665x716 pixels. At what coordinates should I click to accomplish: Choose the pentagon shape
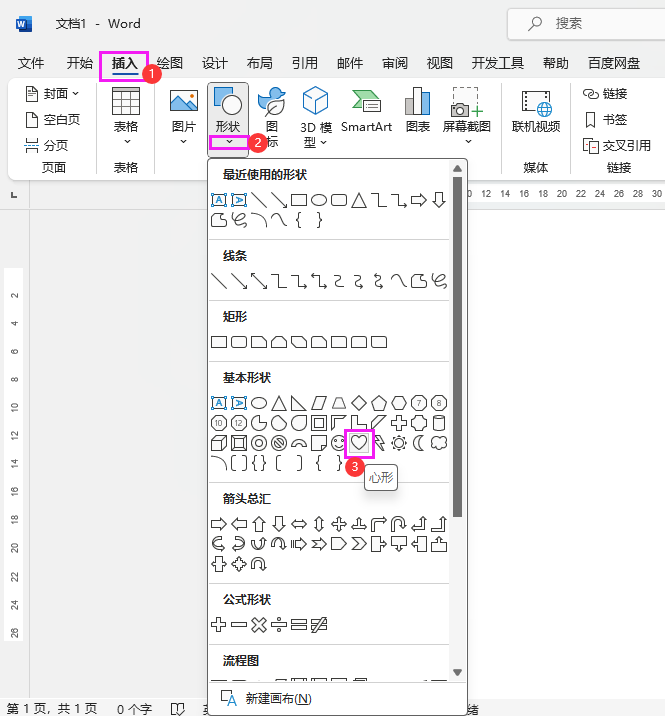click(x=379, y=403)
